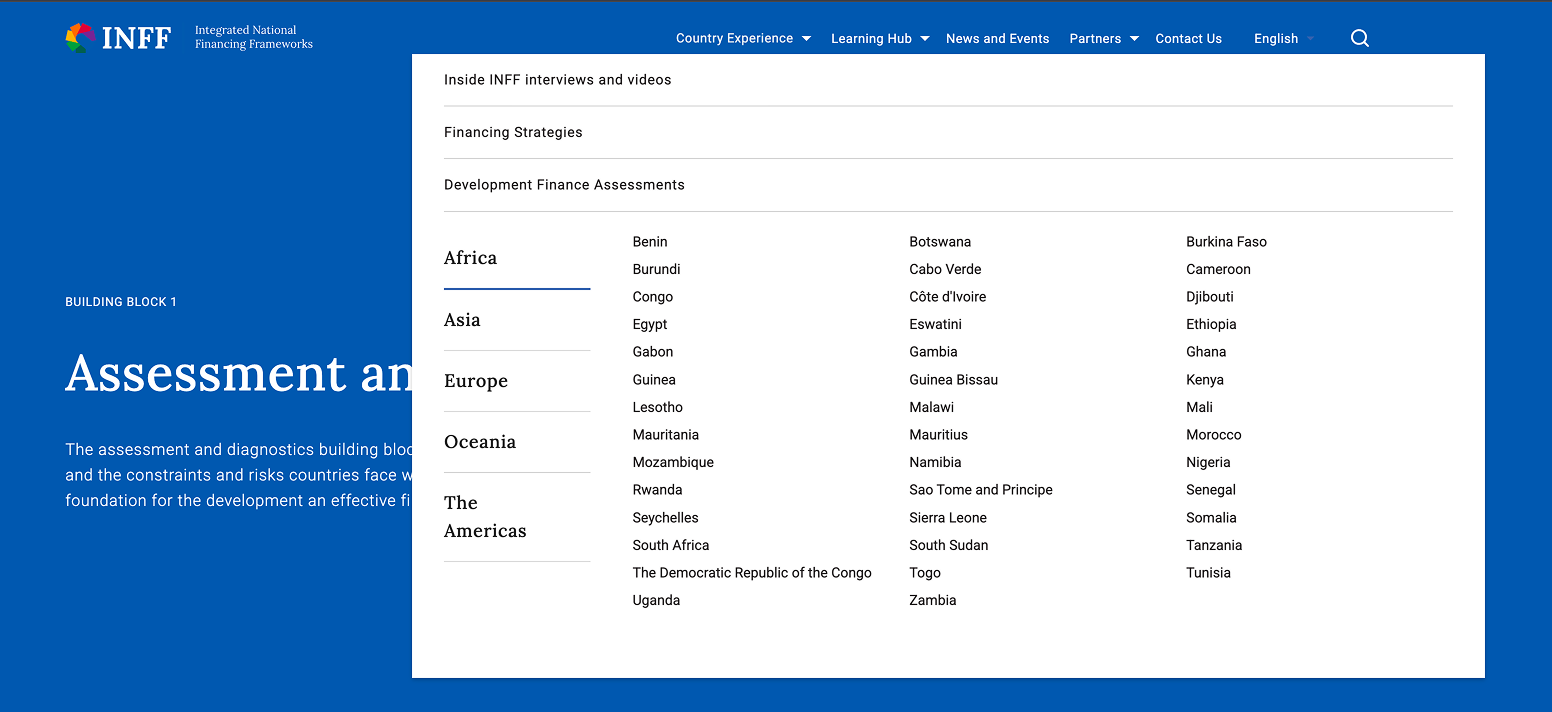The height and width of the screenshot is (712, 1552).
Task: Open The Democratic Republic of the Congo
Action: [x=752, y=573]
